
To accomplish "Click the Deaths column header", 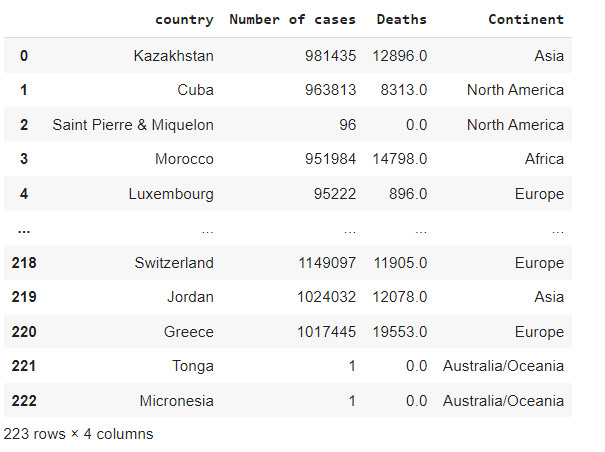I will tap(401, 20).
